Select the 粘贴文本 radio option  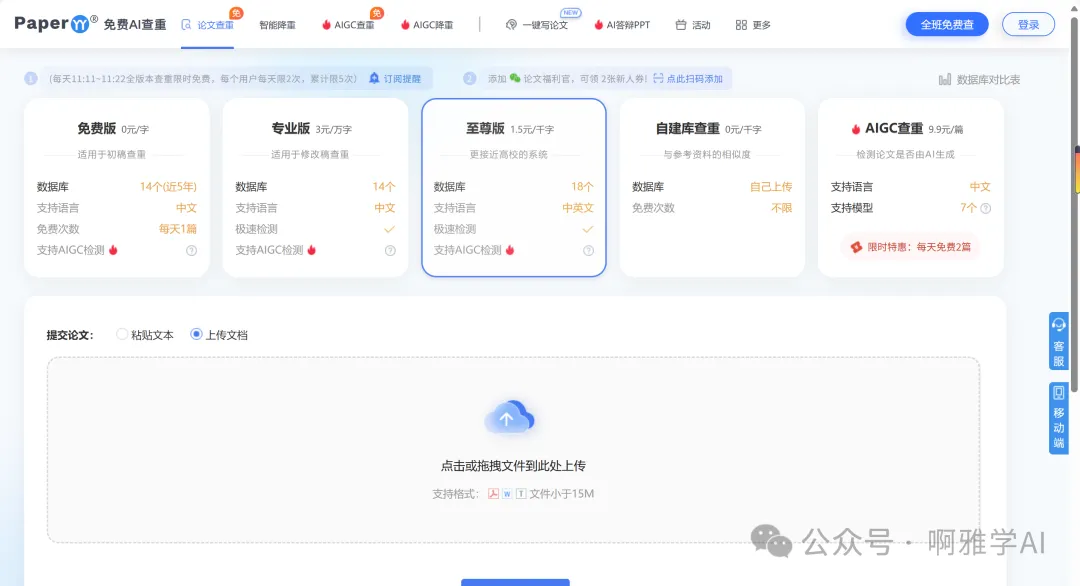[x=123, y=335]
